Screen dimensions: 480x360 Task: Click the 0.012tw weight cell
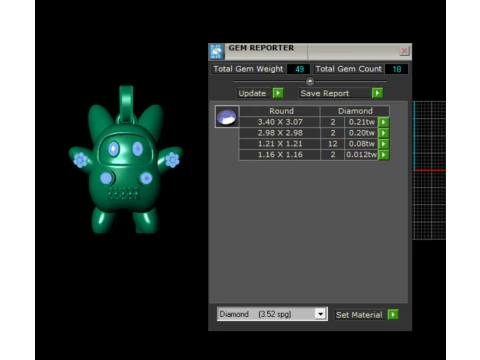coord(361,155)
